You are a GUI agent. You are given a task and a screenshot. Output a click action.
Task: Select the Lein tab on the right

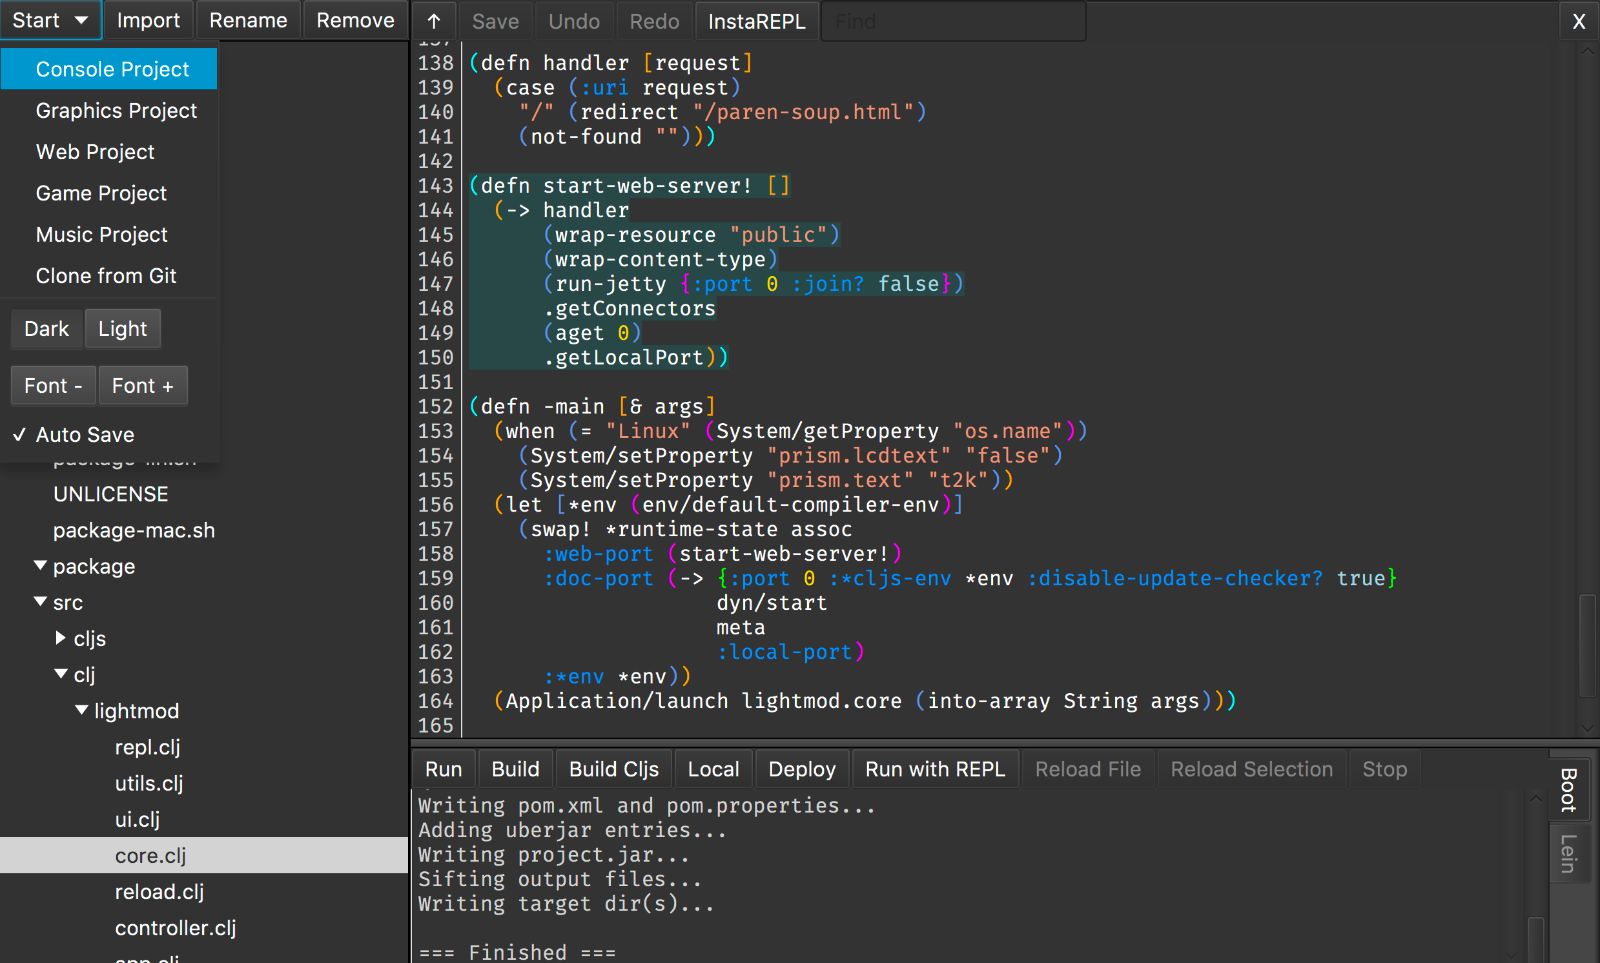point(1567,855)
